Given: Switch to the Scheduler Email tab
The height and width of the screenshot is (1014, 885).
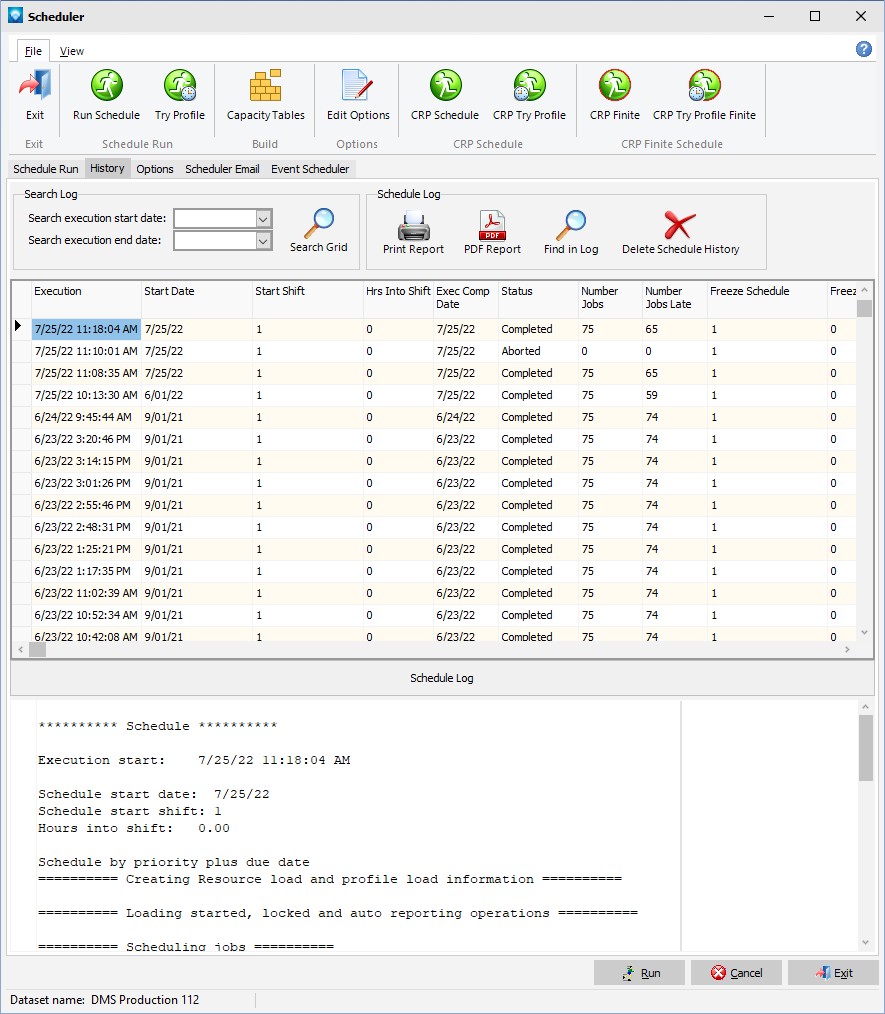Looking at the screenshot, I should pos(222,169).
